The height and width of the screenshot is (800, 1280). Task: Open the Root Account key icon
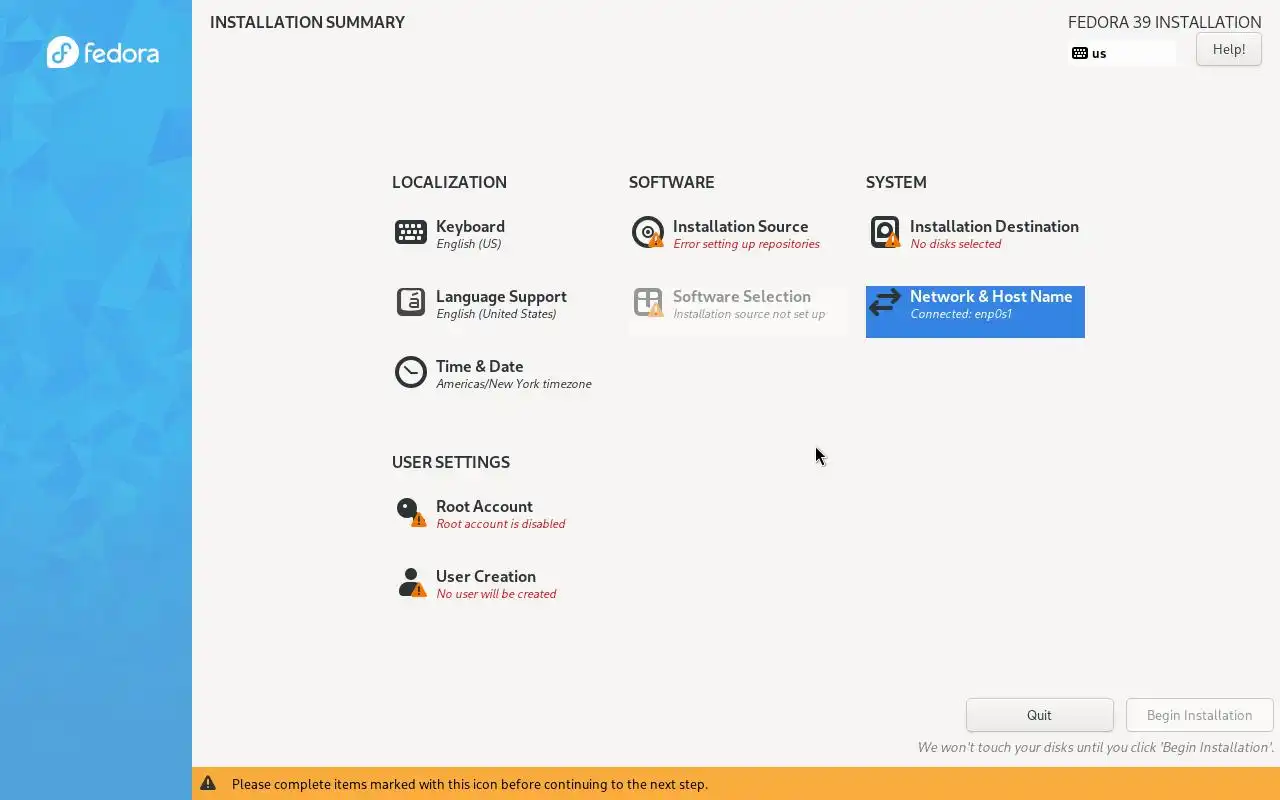411,512
